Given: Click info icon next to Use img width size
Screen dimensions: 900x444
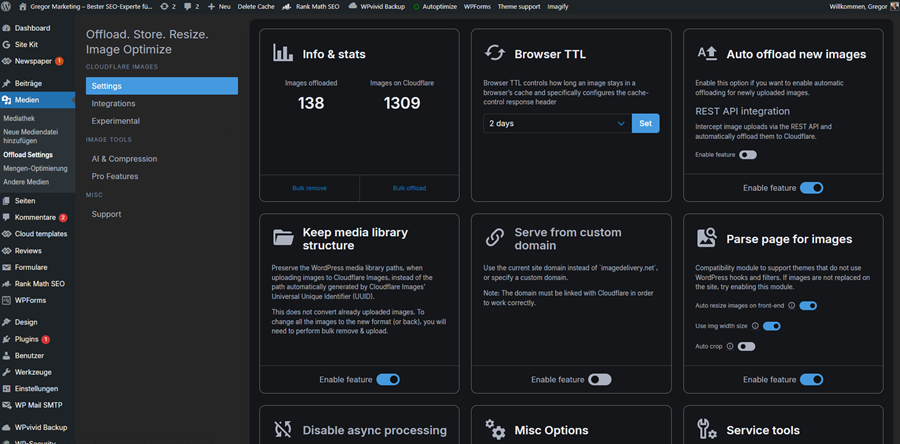Looking at the screenshot, I should (x=755, y=326).
